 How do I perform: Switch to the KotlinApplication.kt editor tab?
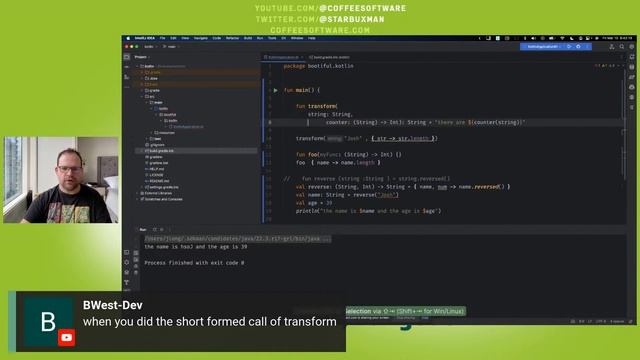point(282,58)
